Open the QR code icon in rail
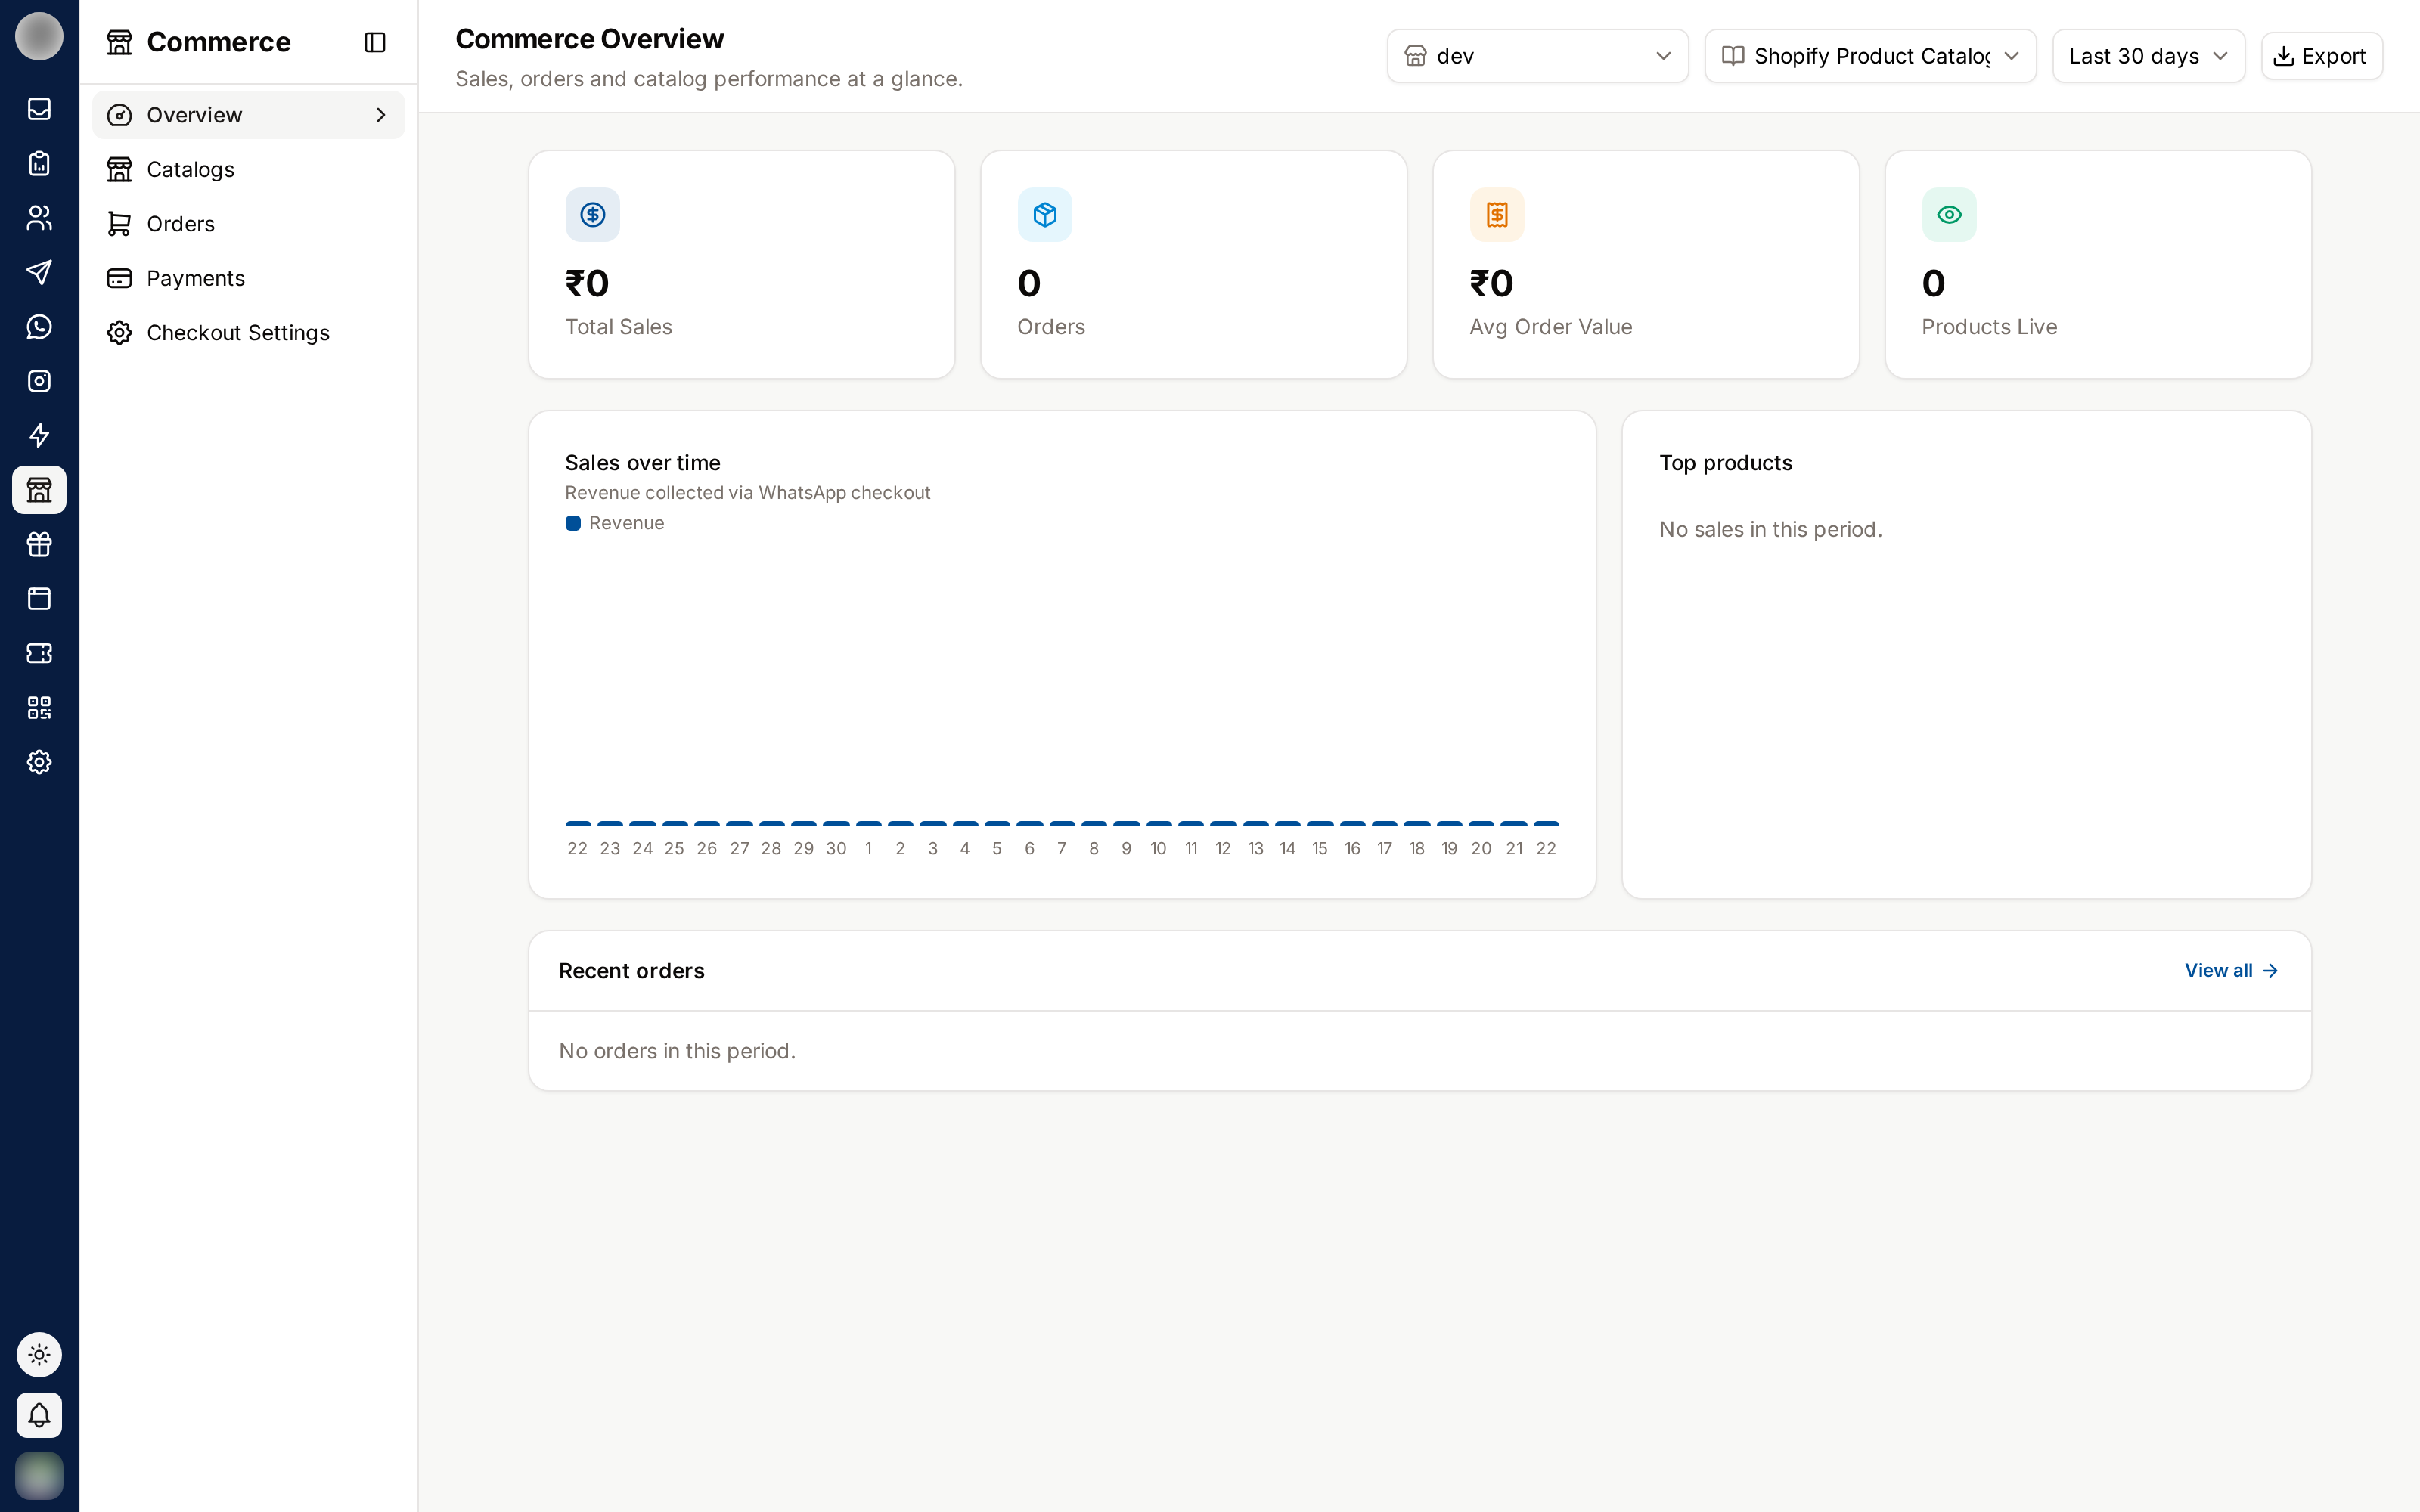This screenshot has height=1512, width=2420. 39,708
